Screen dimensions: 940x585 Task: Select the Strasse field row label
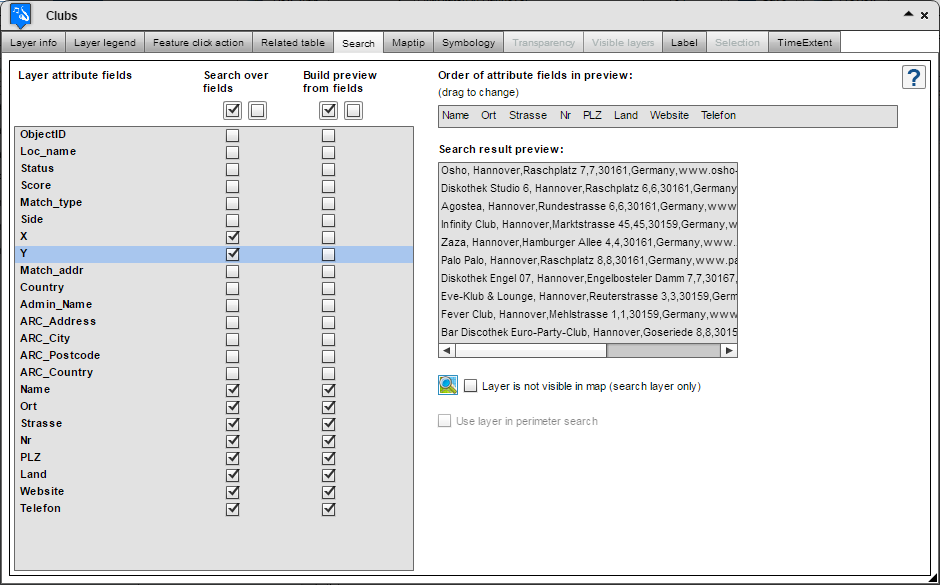coord(41,423)
